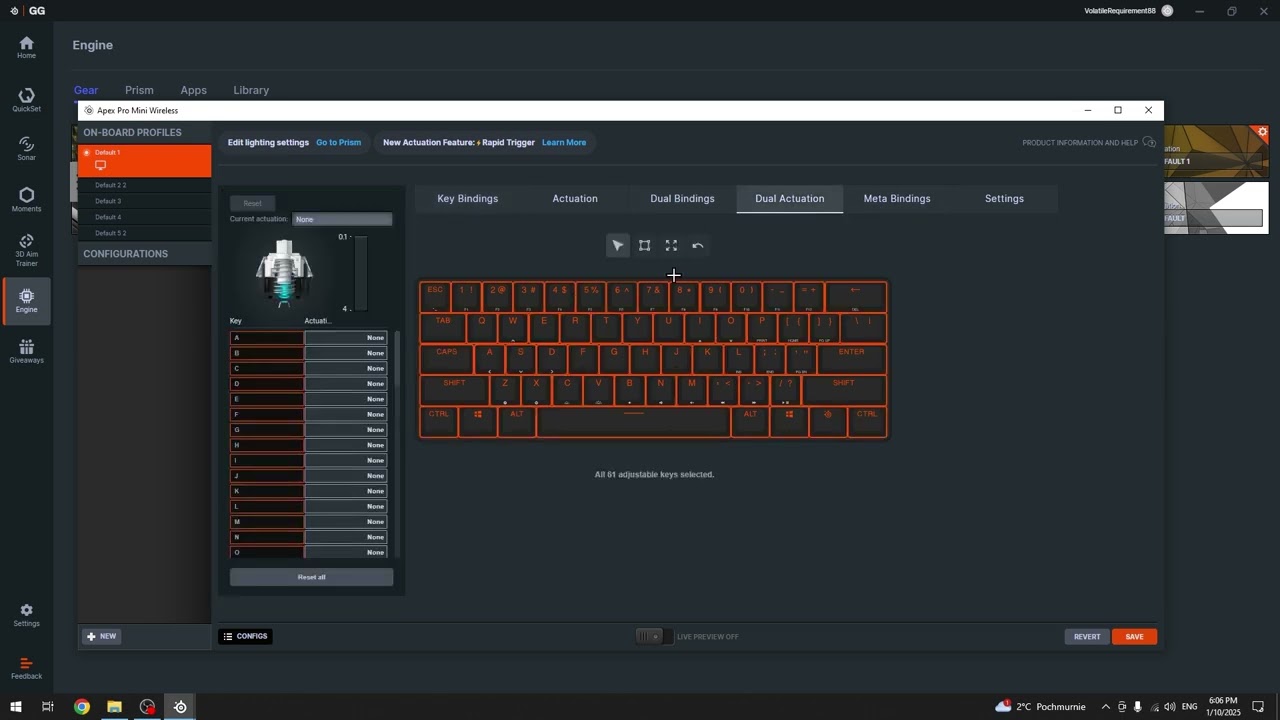This screenshot has width=1280, height=720.
Task: Click the REVERT button
Action: pyautogui.click(x=1087, y=637)
